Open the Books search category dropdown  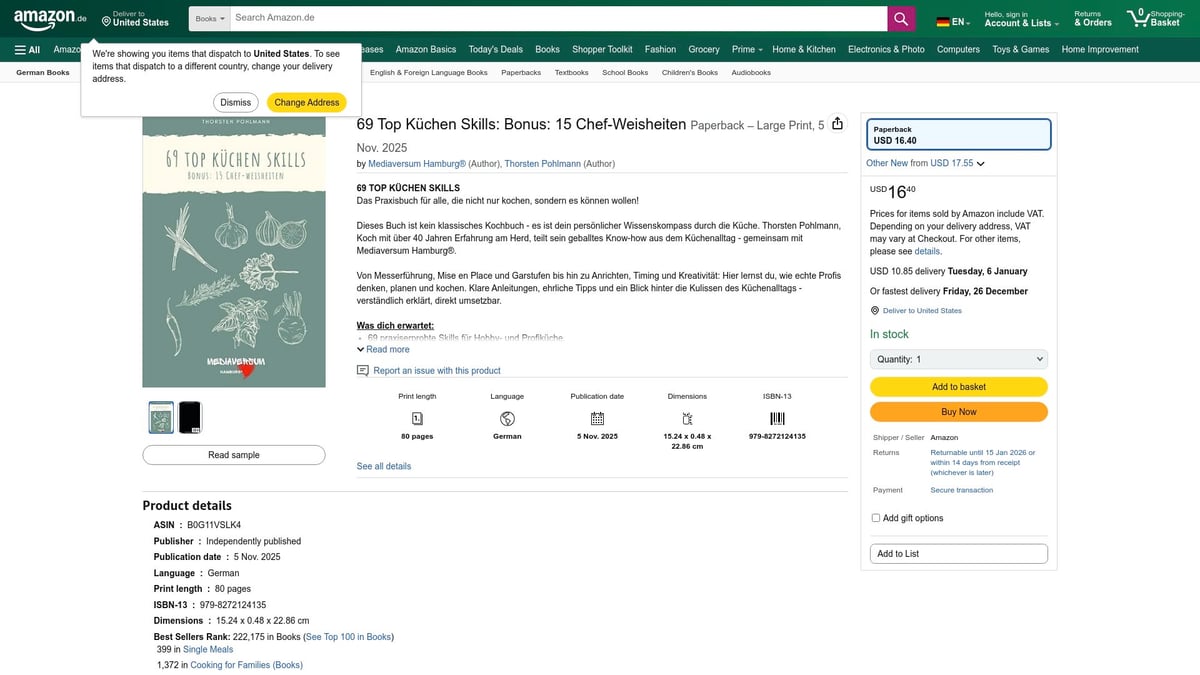(x=209, y=19)
